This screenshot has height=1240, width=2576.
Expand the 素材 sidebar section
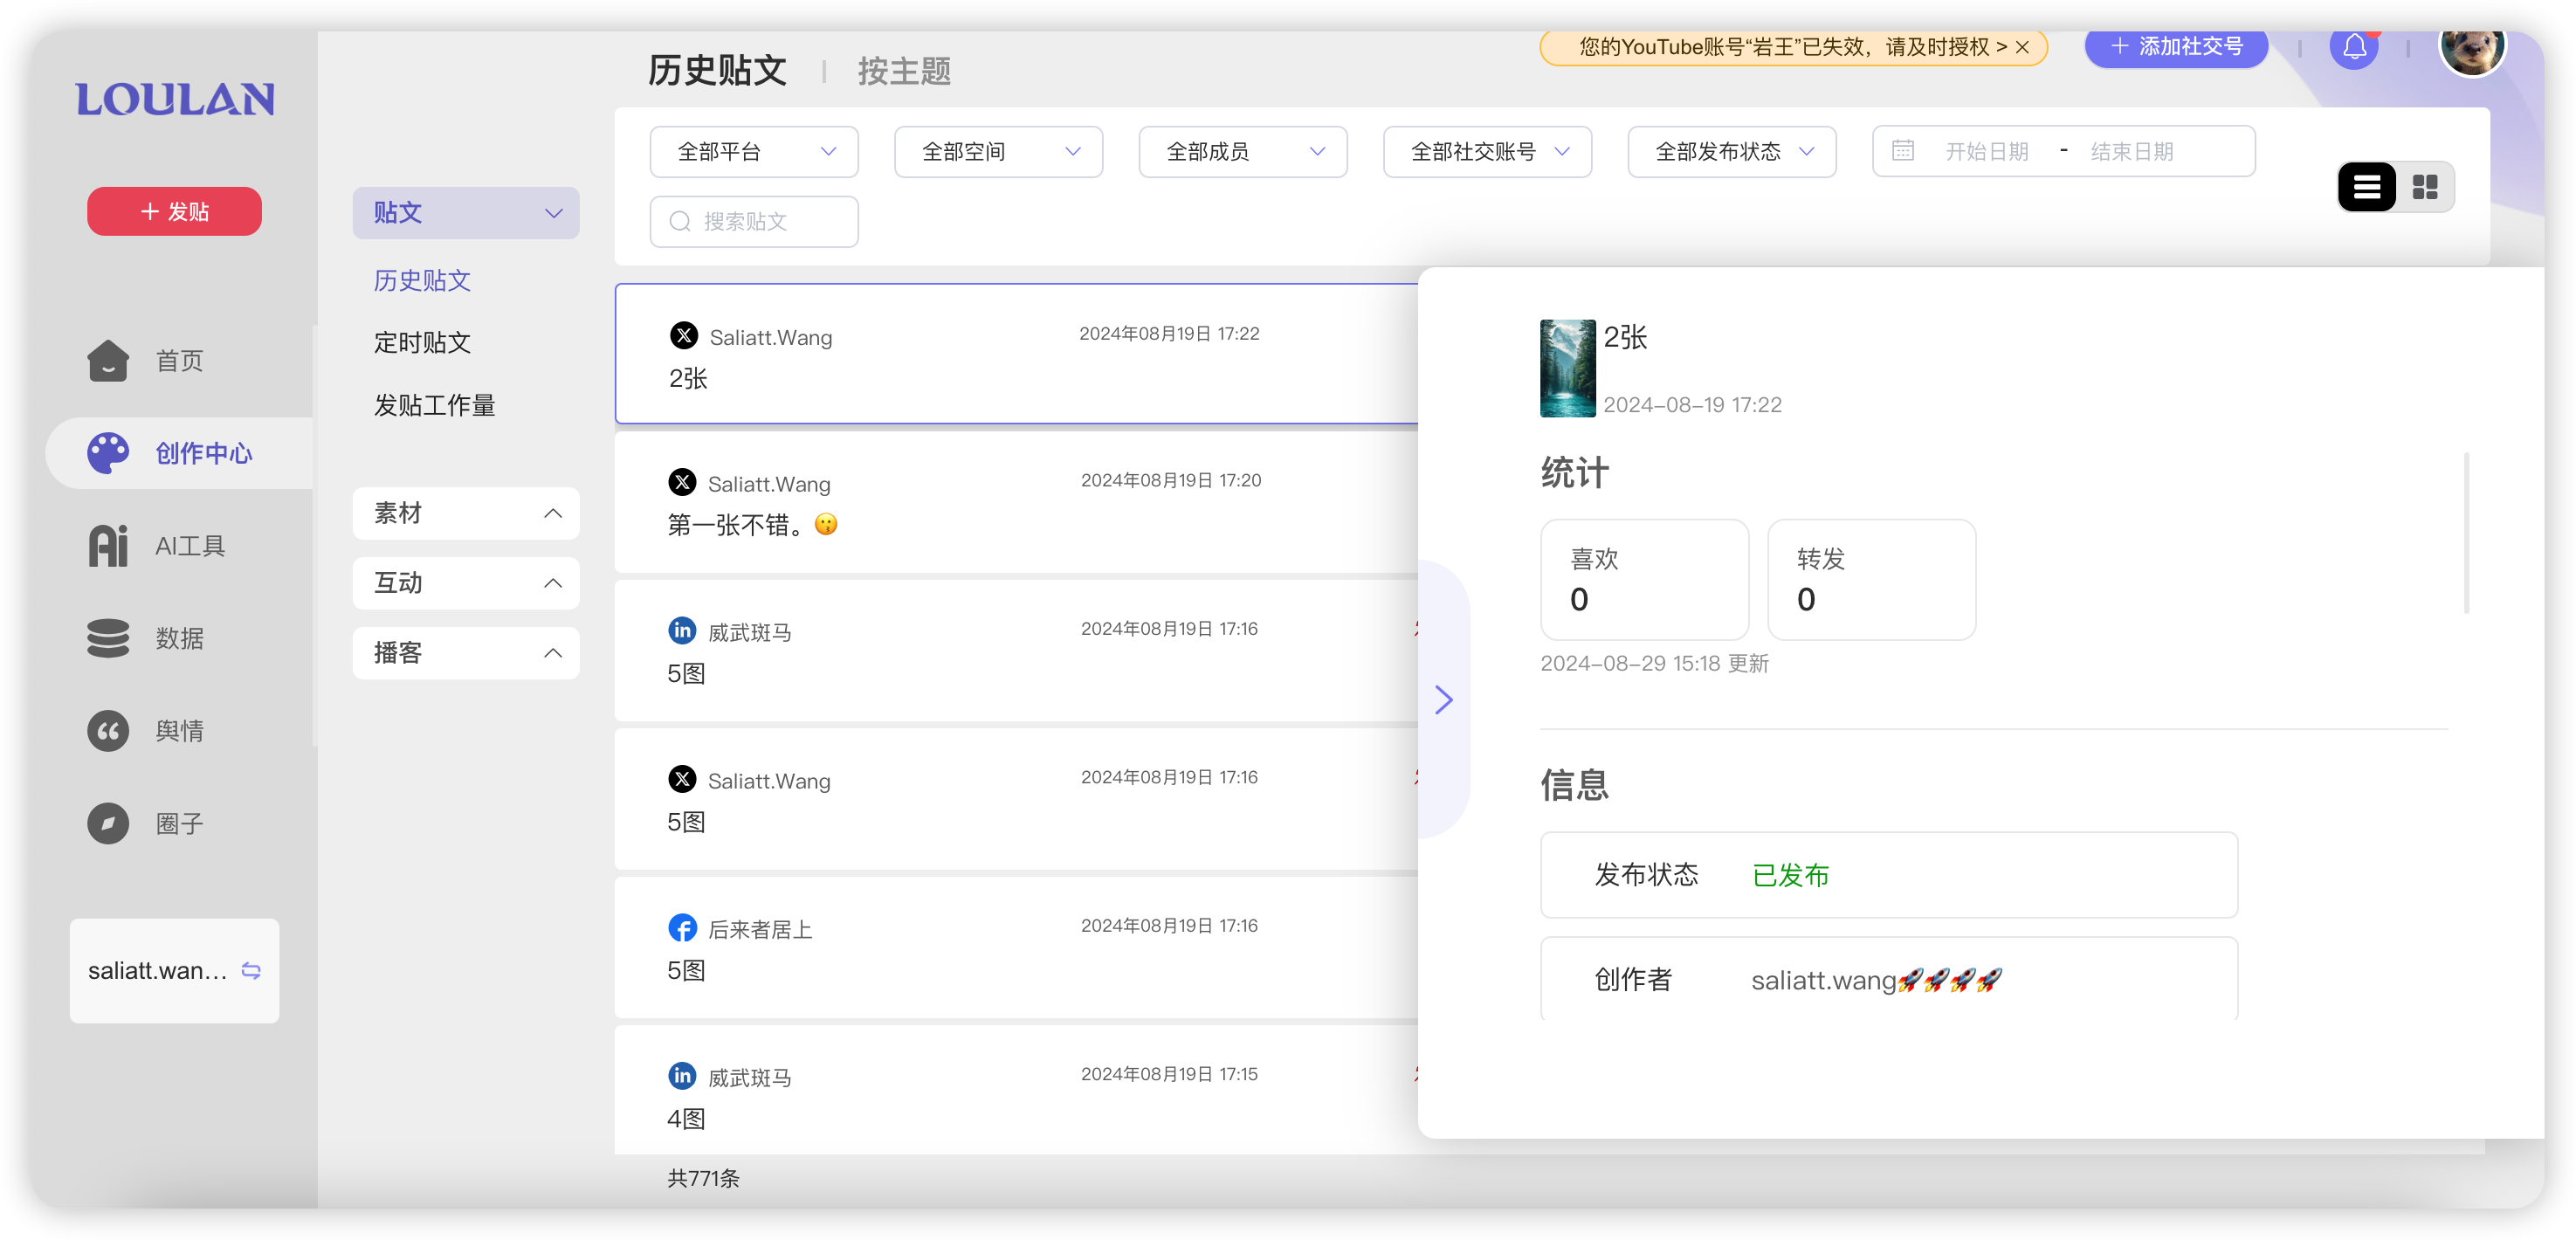point(466,513)
